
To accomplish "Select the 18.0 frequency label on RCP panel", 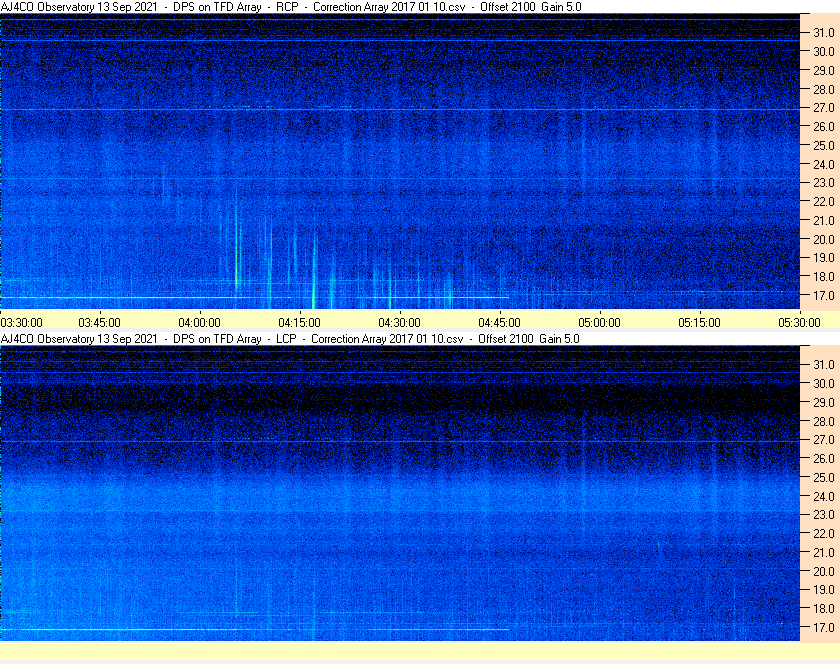I will 824,277.
